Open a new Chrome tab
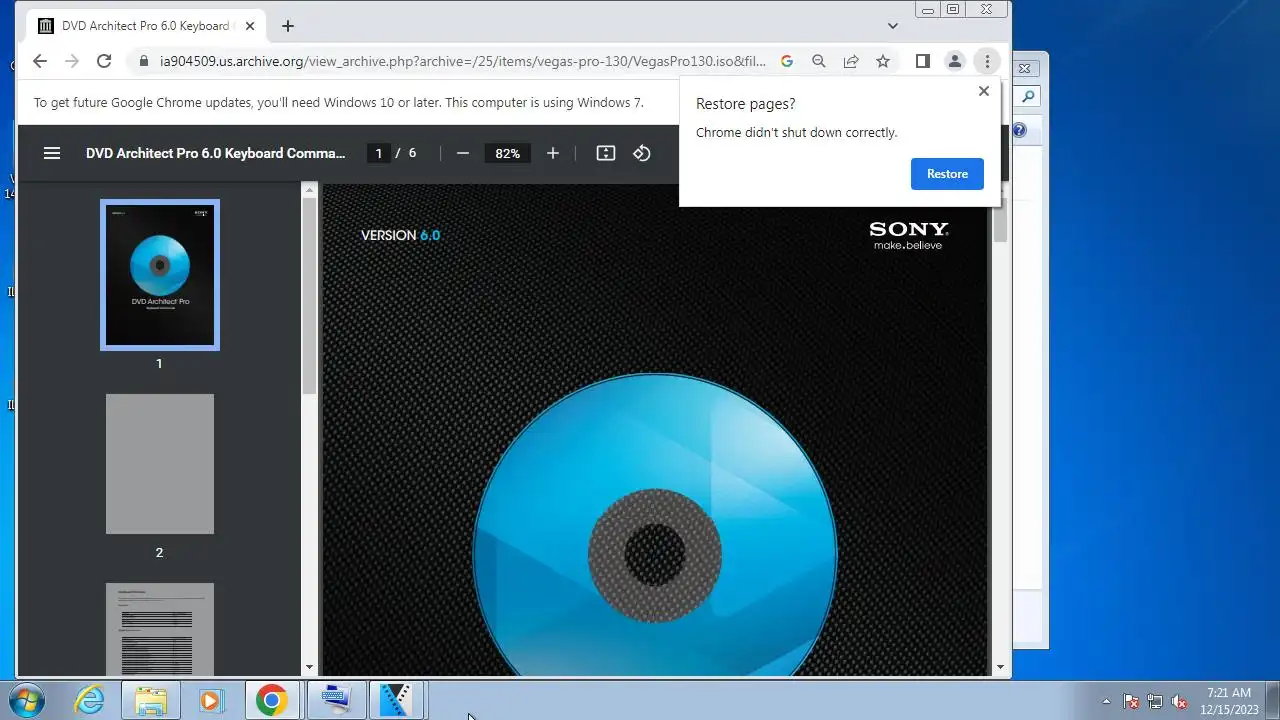 (x=288, y=26)
